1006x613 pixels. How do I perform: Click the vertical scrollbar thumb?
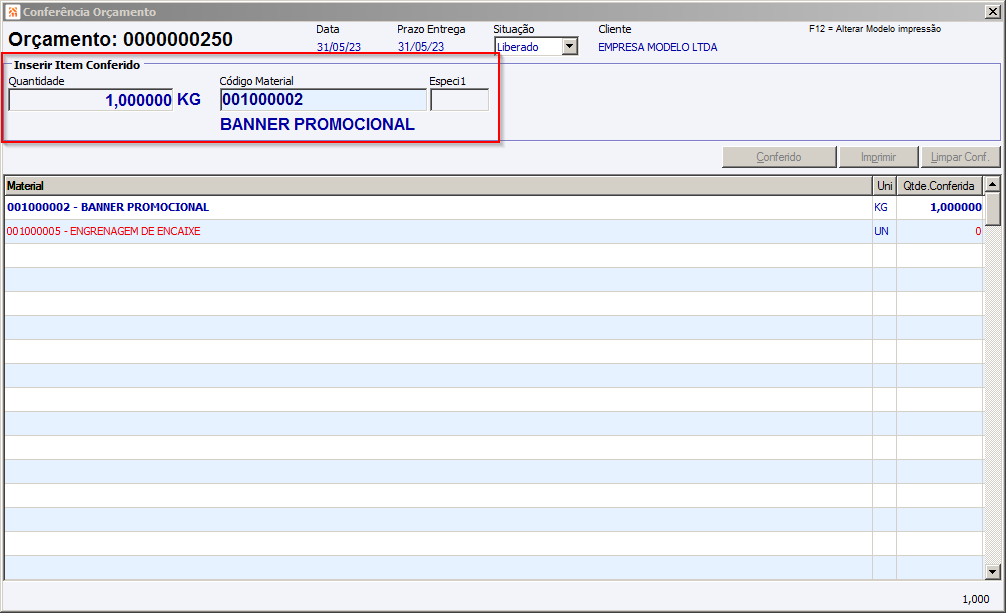[993, 209]
